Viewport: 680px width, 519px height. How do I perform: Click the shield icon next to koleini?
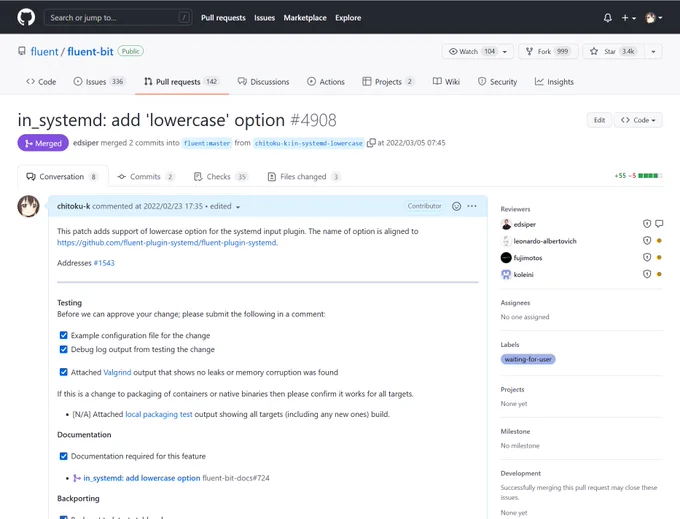[647, 274]
